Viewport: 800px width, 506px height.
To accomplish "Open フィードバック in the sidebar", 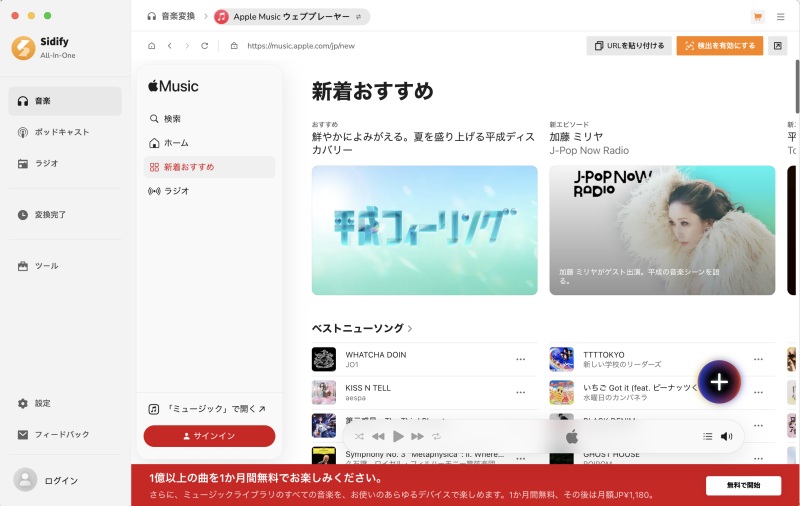I will point(65,435).
